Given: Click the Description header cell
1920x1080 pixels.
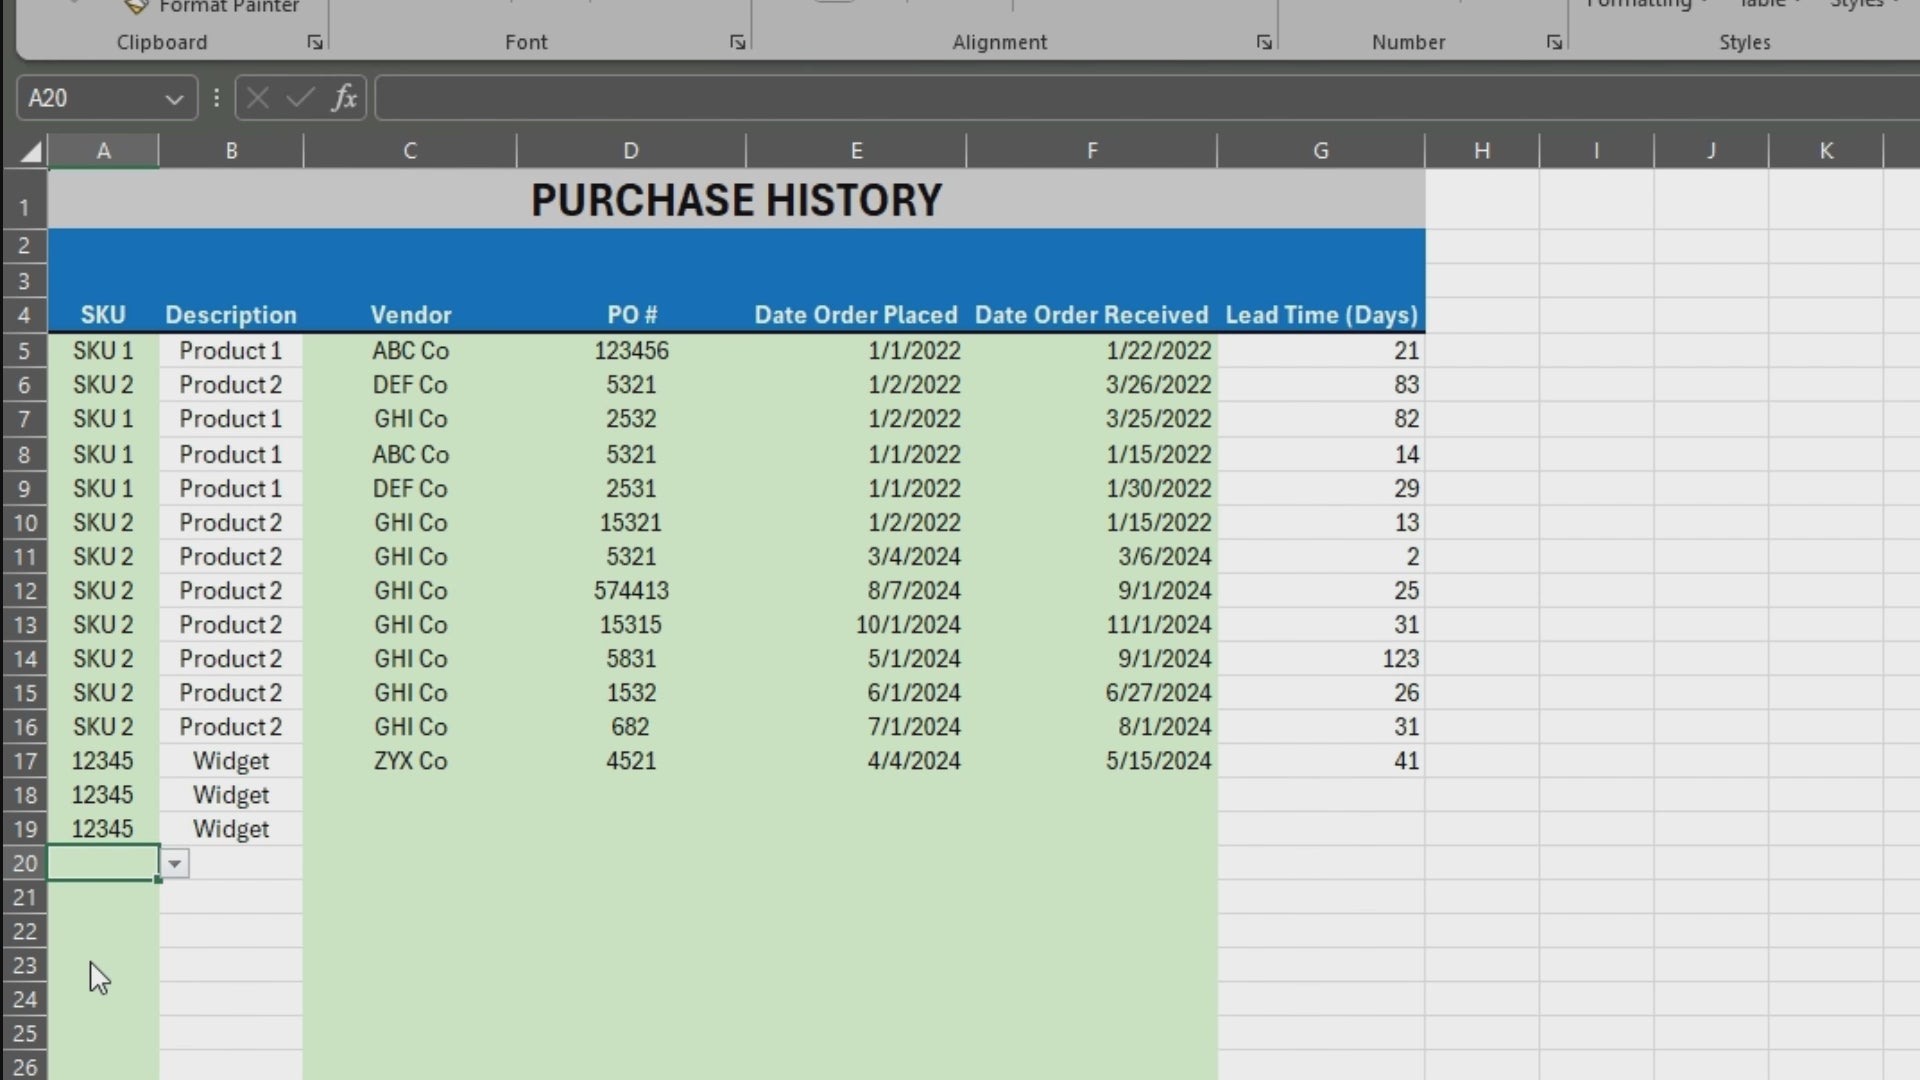Looking at the screenshot, I should pyautogui.click(x=231, y=315).
